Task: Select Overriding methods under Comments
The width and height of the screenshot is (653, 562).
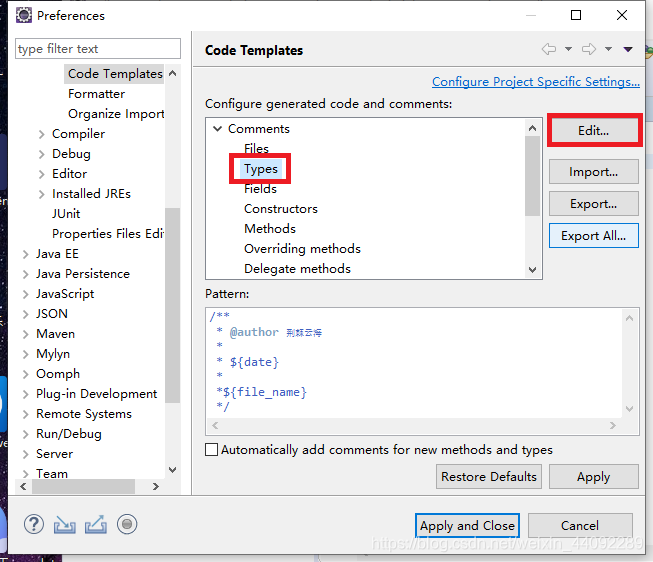Action: (302, 249)
